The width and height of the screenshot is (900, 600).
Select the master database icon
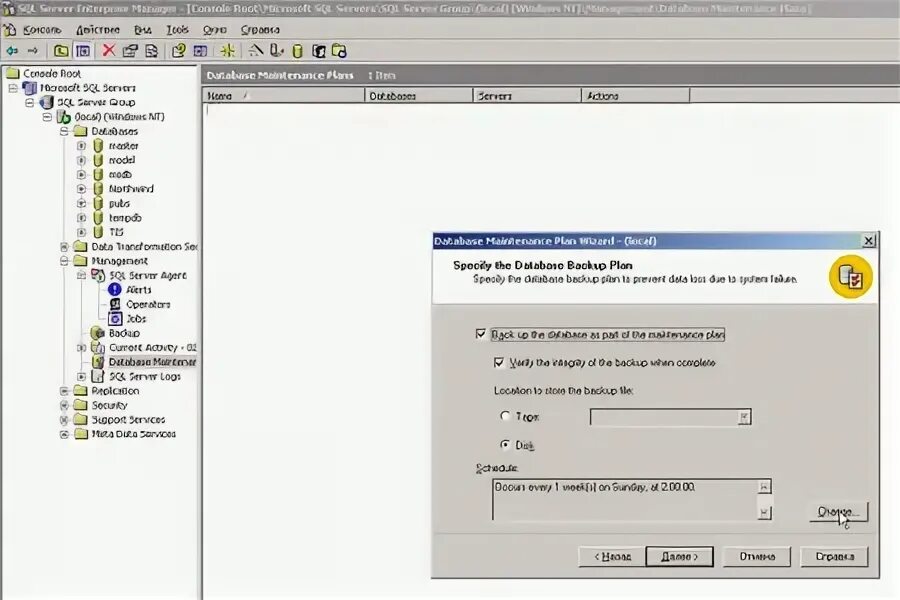98,146
